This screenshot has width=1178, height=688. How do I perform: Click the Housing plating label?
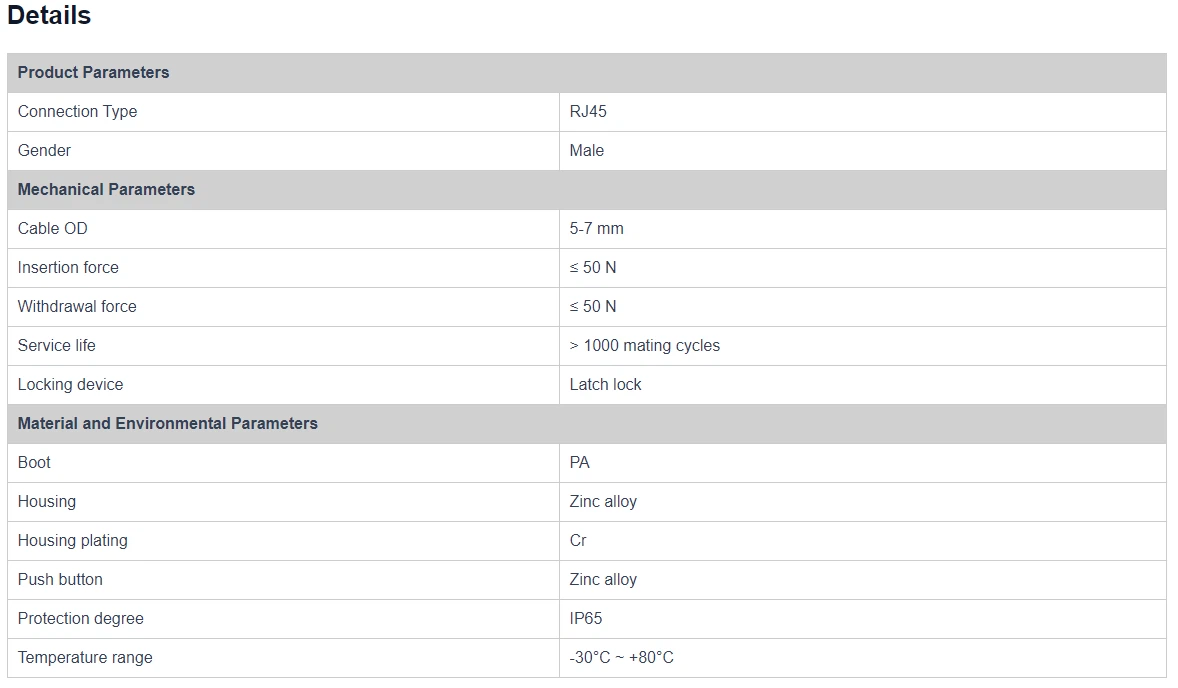73,540
